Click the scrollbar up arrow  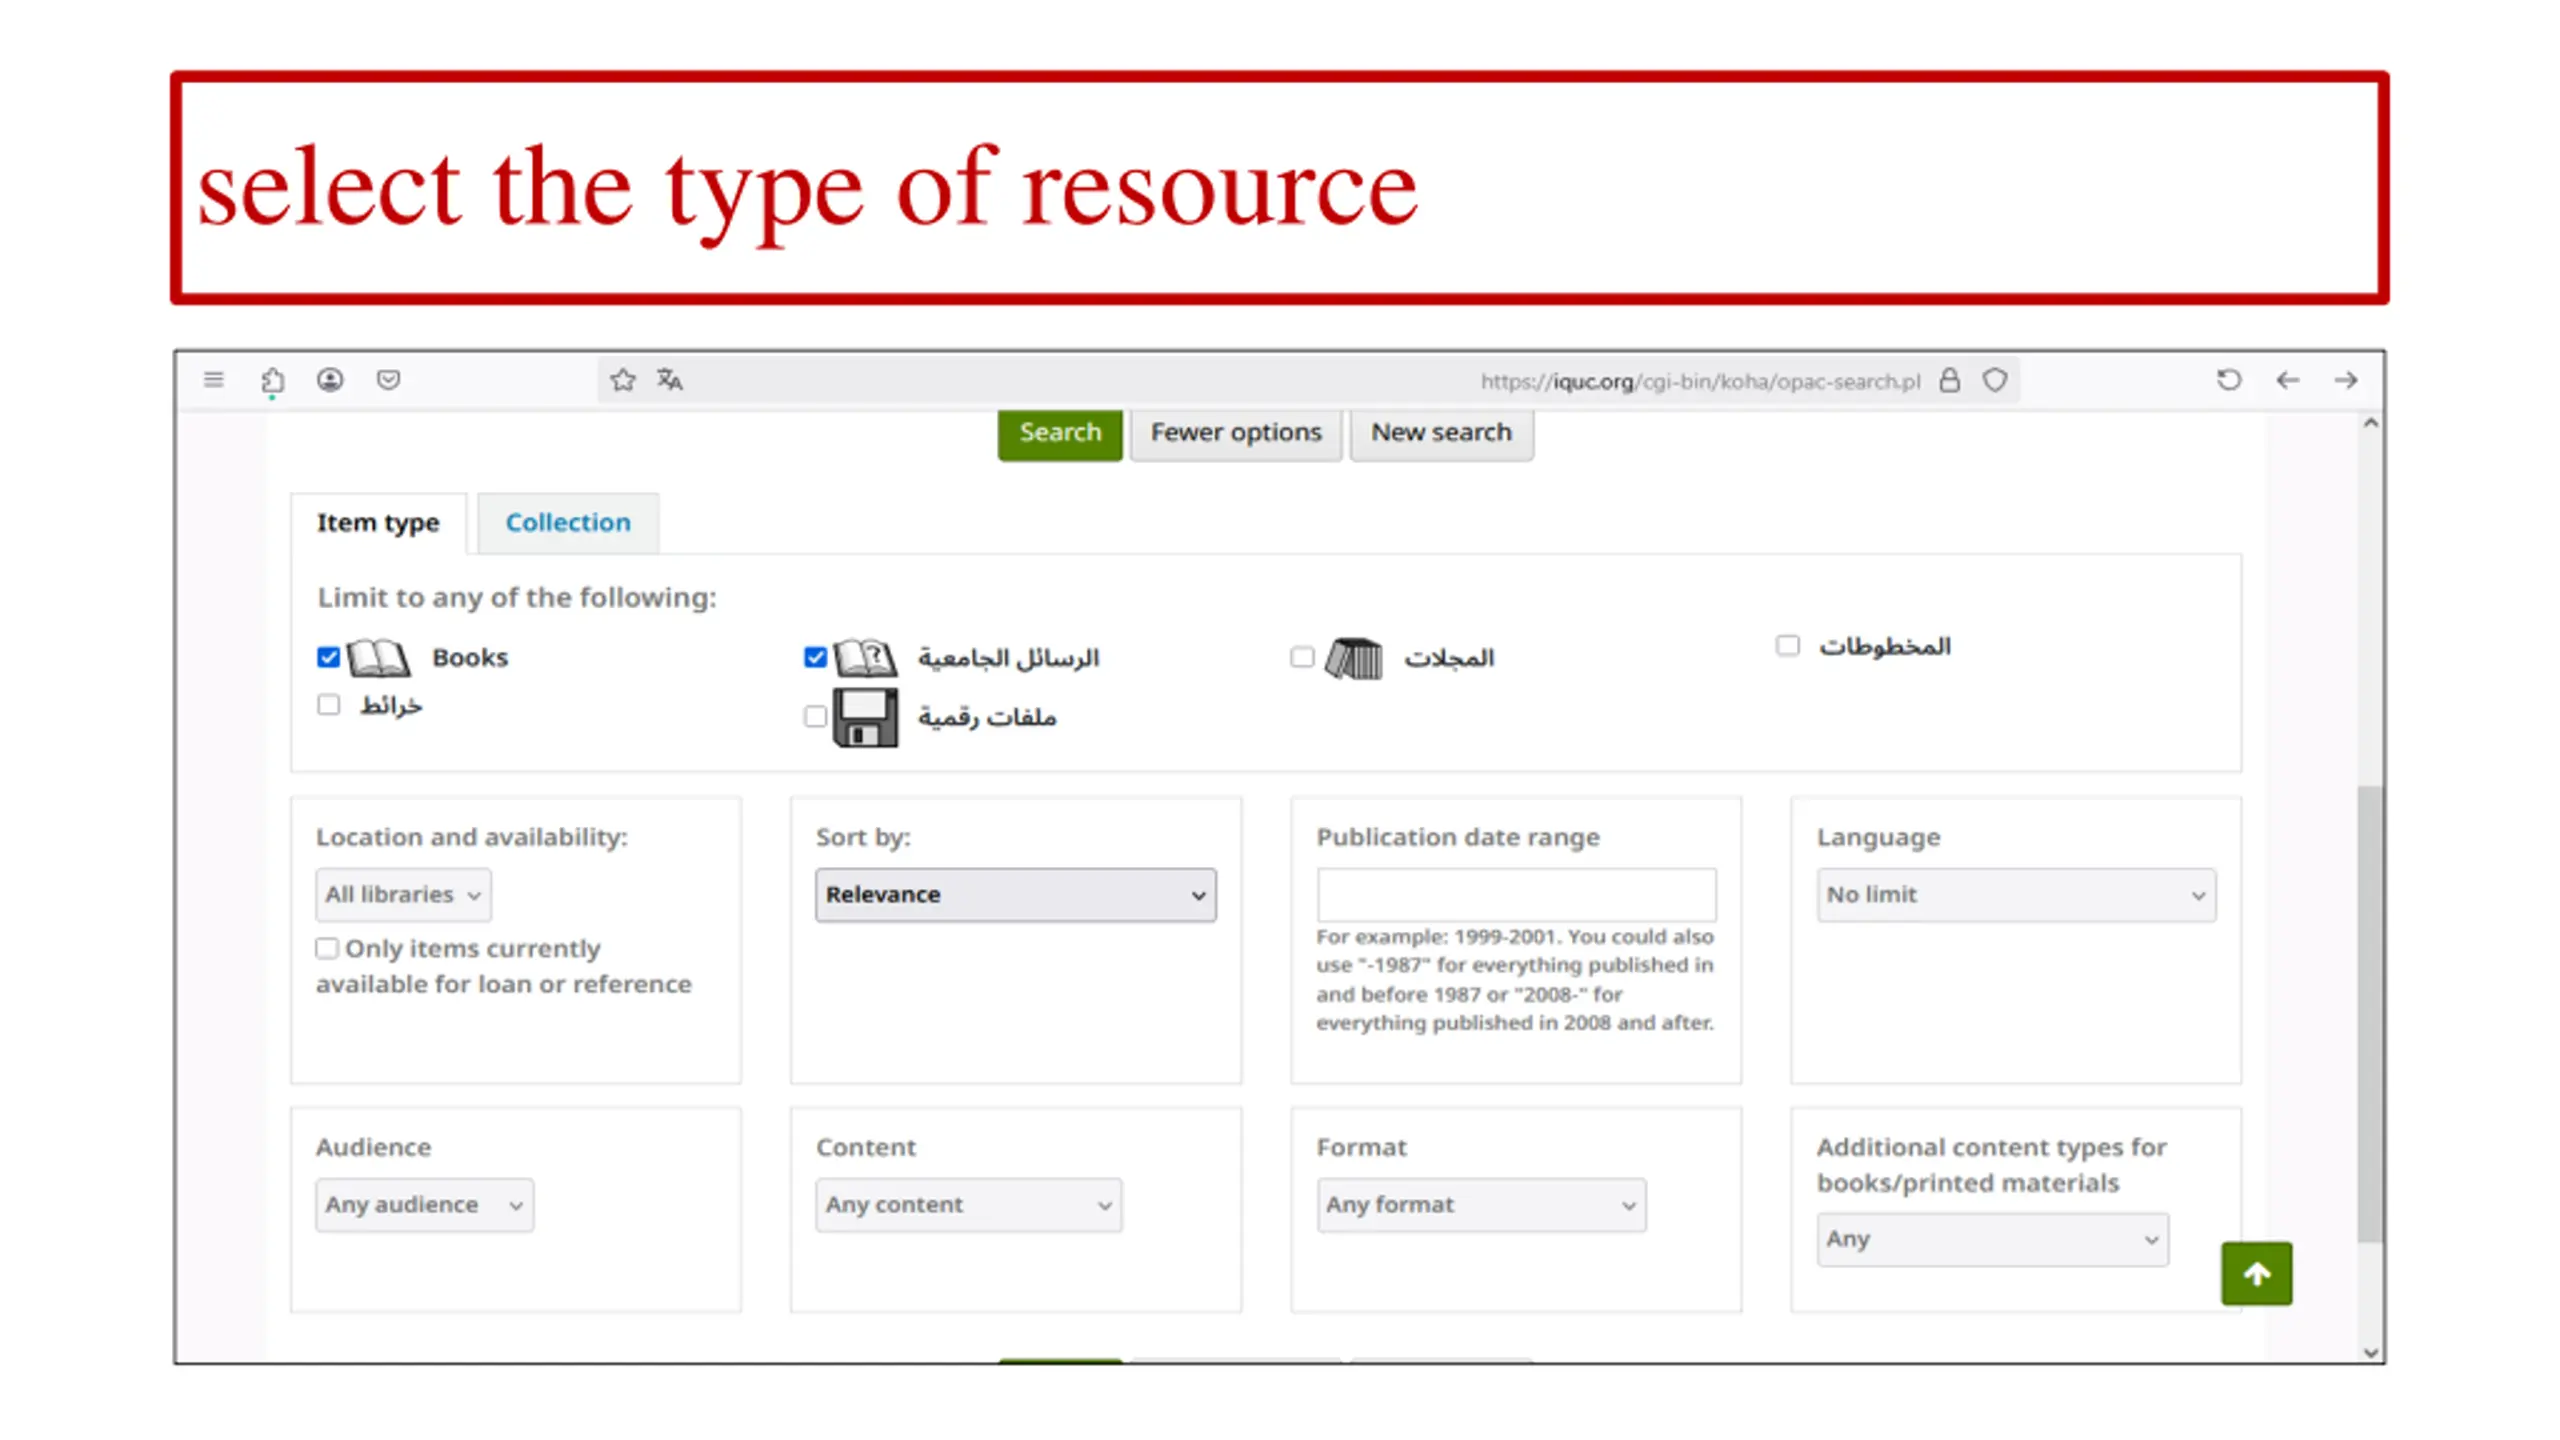[x=2370, y=423]
